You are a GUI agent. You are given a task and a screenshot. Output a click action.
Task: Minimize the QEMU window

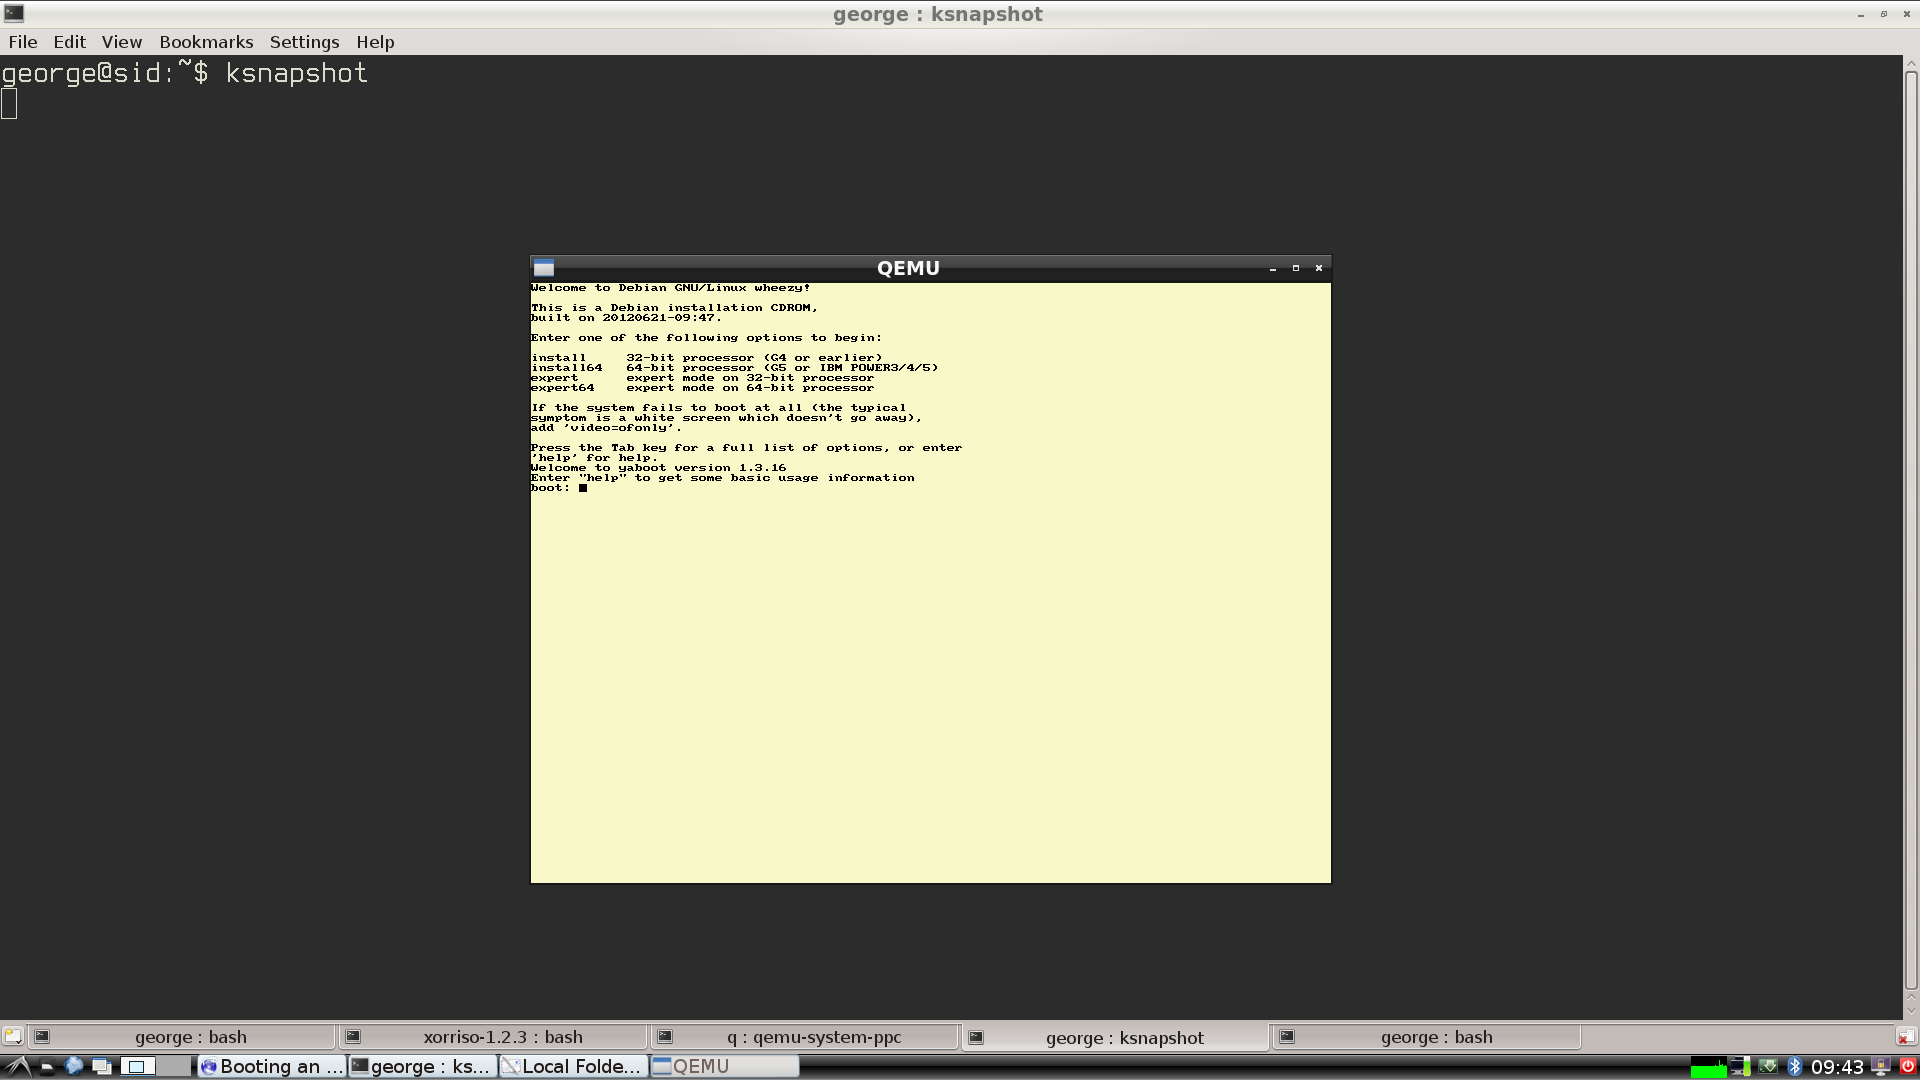tap(1273, 268)
